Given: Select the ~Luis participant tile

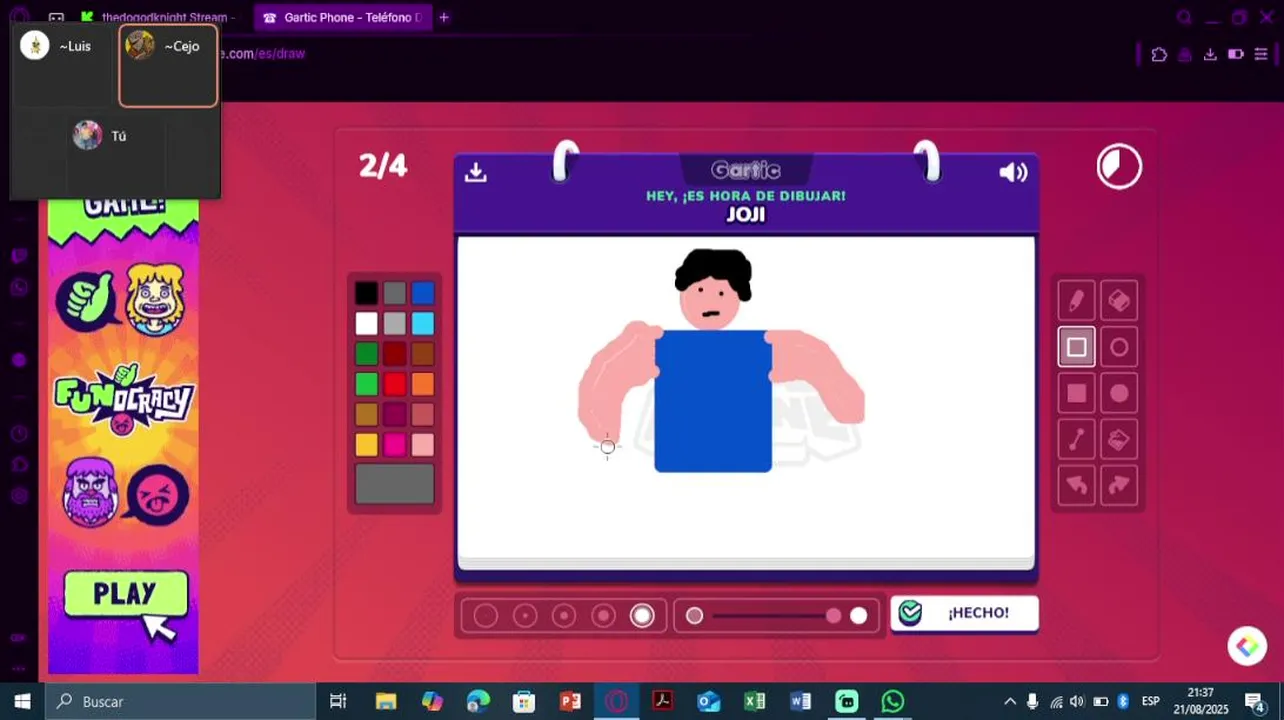Looking at the screenshot, I should (64, 65).
